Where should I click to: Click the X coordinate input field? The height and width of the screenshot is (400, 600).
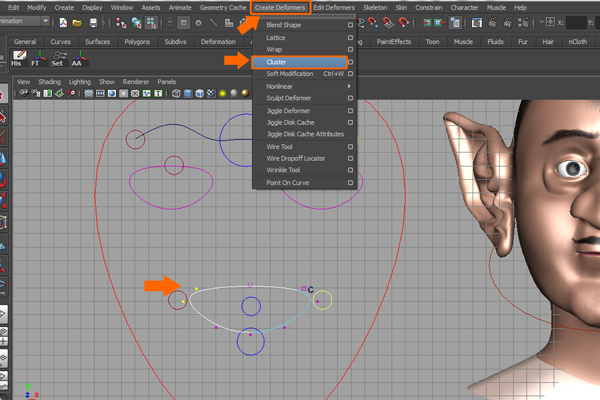pyautogui.click(x=576, y=23)
